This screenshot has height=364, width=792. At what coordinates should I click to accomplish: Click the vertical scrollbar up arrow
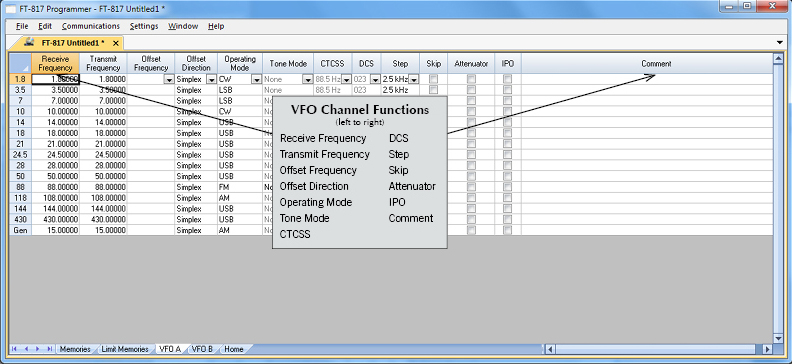tap(778, 59)
